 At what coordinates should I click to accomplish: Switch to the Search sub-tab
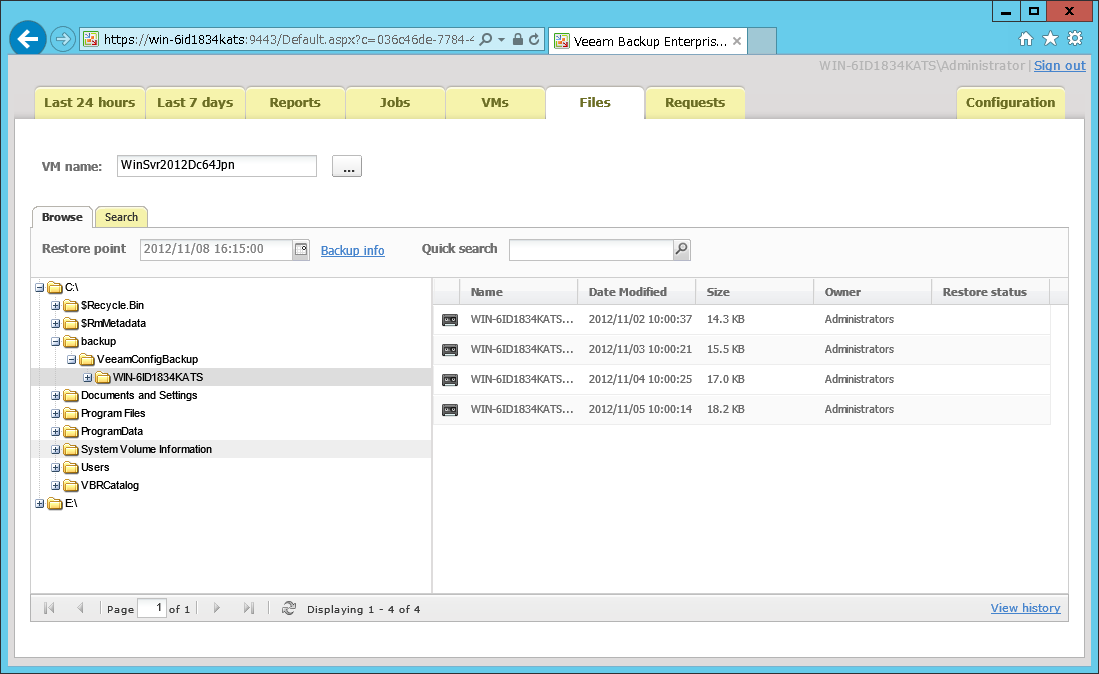point(121,217)
